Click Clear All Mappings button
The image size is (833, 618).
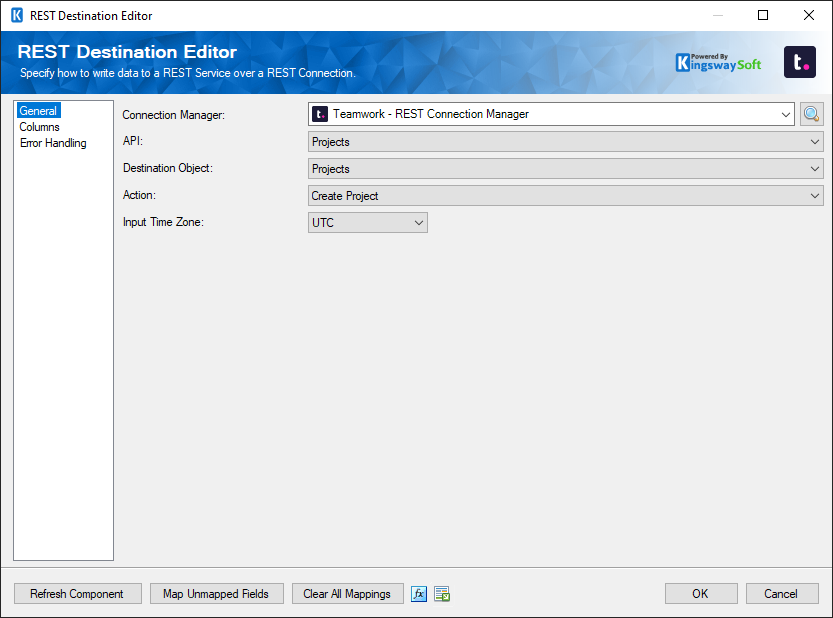tap(347, 594)
